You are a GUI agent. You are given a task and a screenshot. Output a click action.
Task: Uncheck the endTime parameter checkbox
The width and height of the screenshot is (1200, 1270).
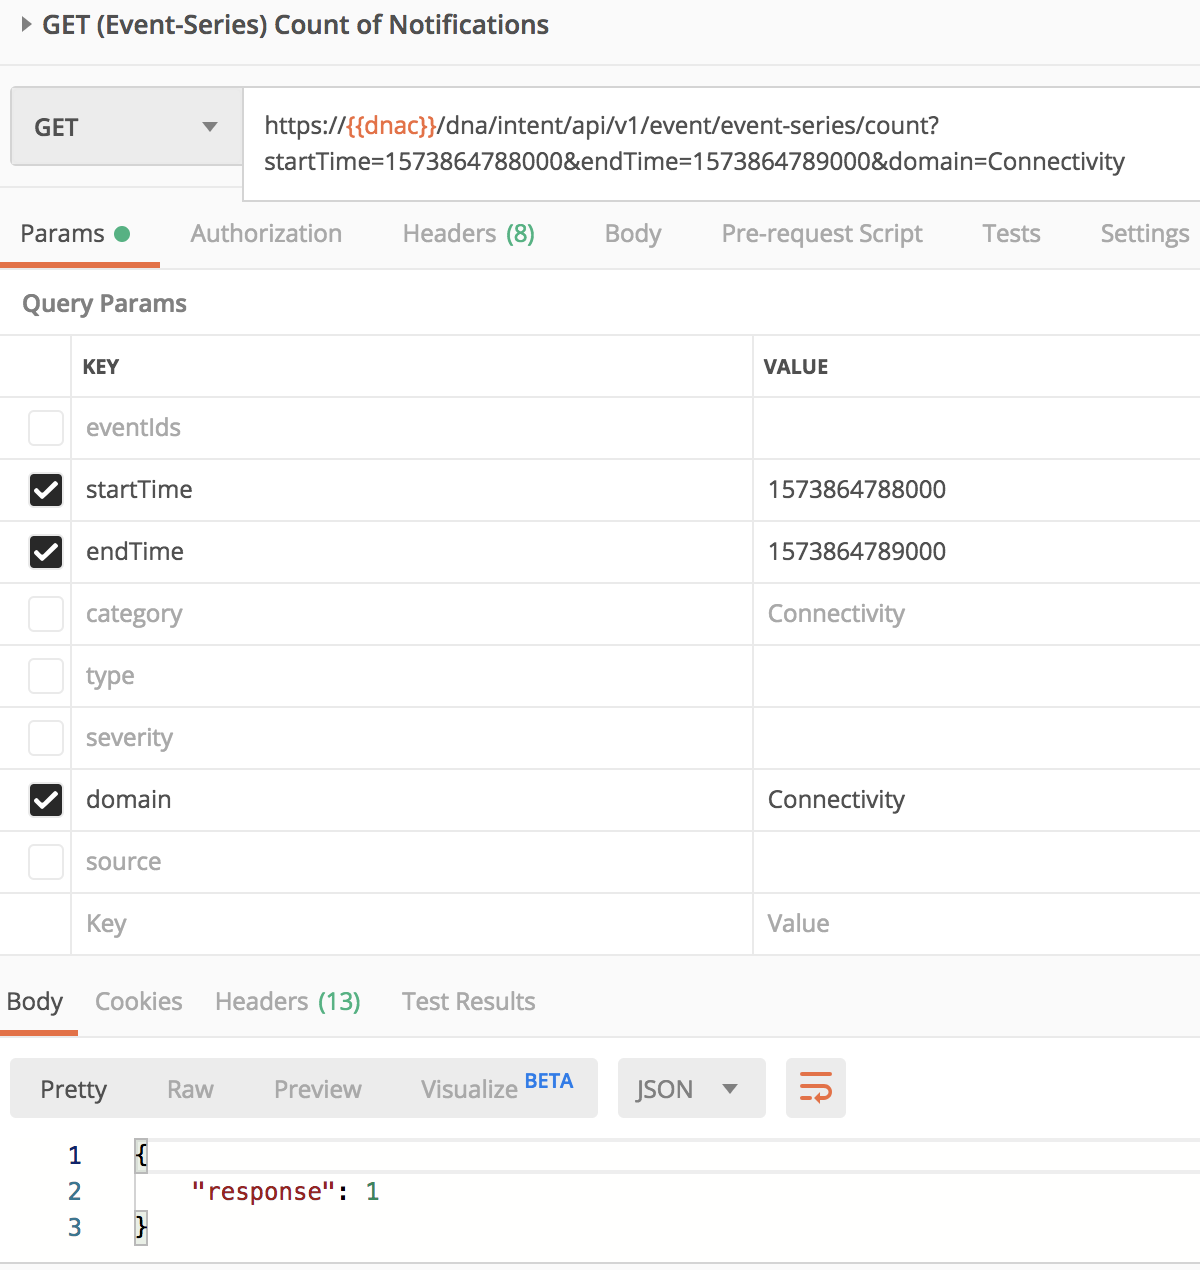pyautogui.click(x=46, y=552)
